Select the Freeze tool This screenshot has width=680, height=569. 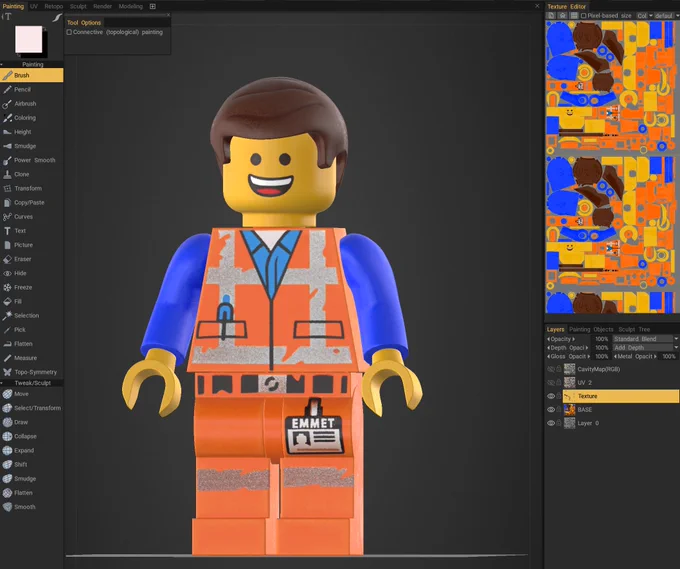(31, 287)
